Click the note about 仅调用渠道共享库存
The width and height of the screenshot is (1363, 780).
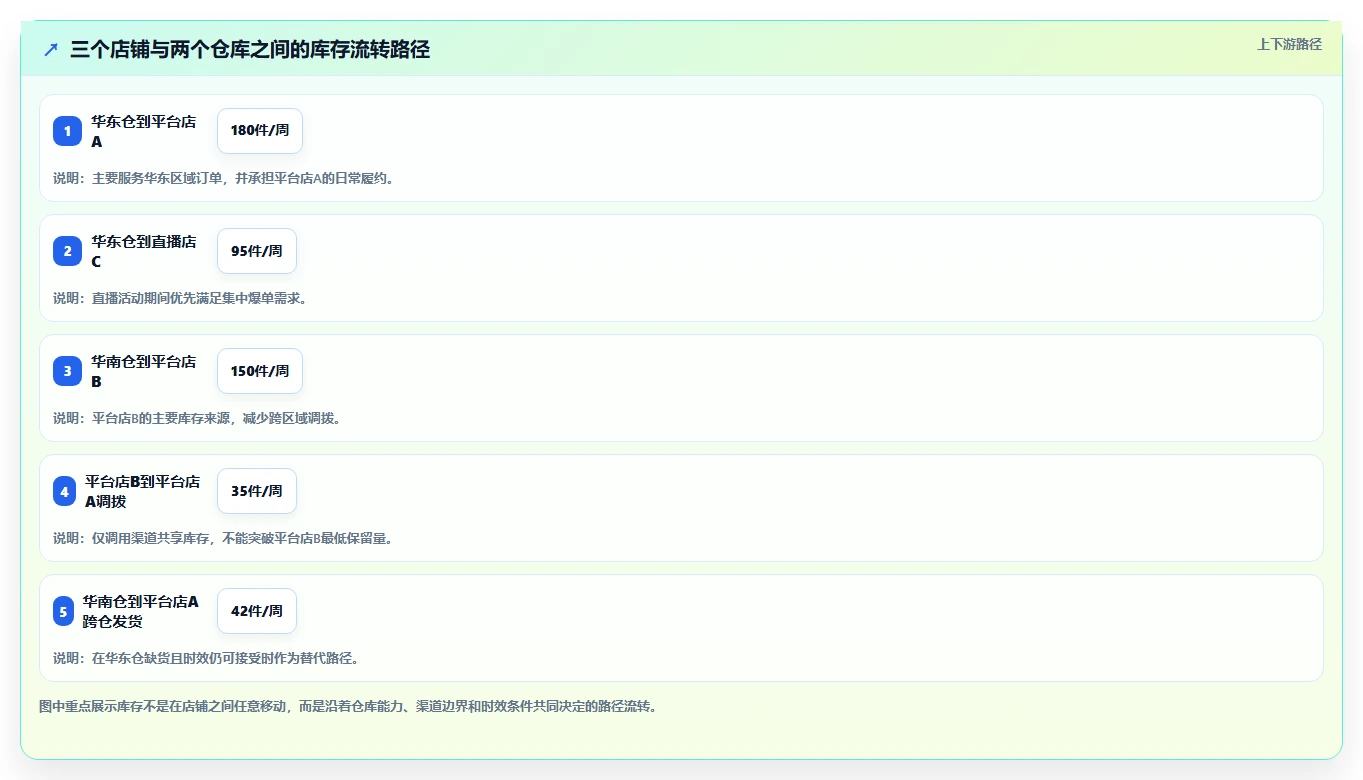224,538
